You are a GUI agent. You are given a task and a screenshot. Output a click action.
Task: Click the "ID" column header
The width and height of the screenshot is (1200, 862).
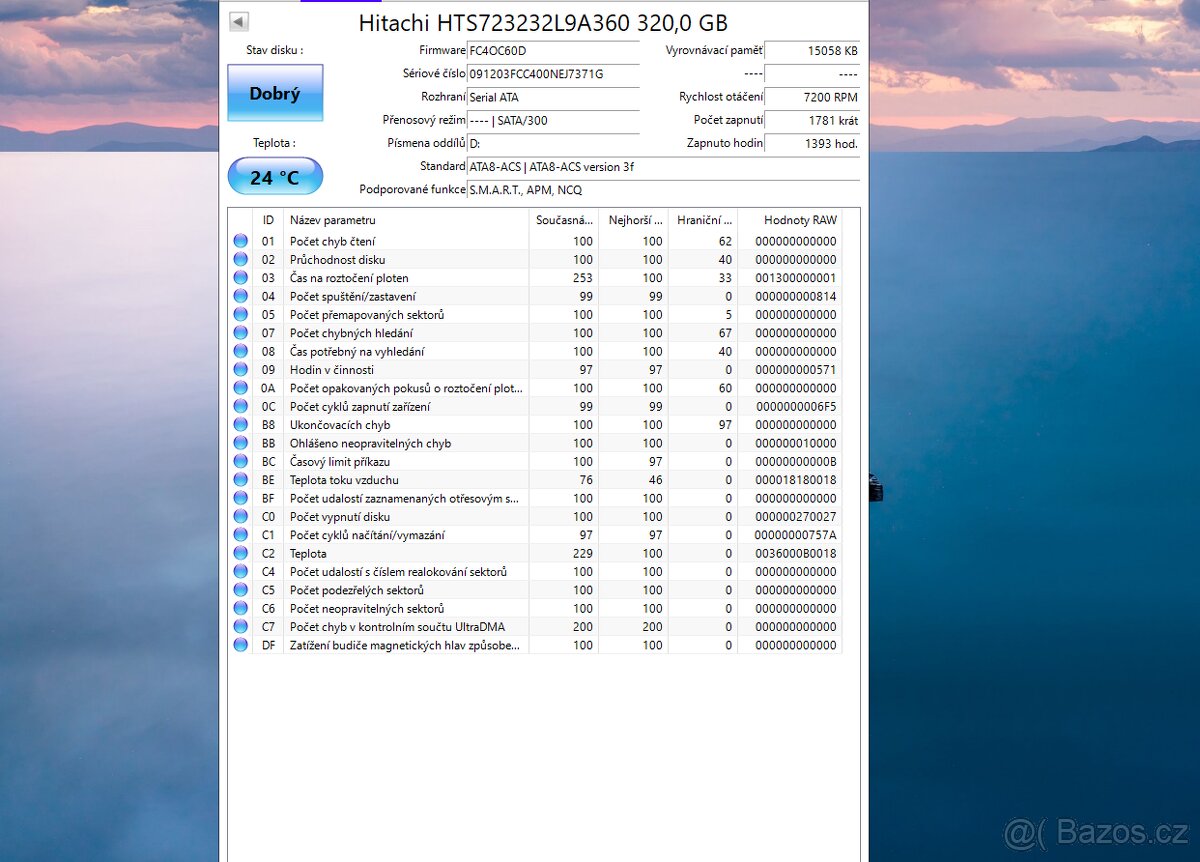267,220
